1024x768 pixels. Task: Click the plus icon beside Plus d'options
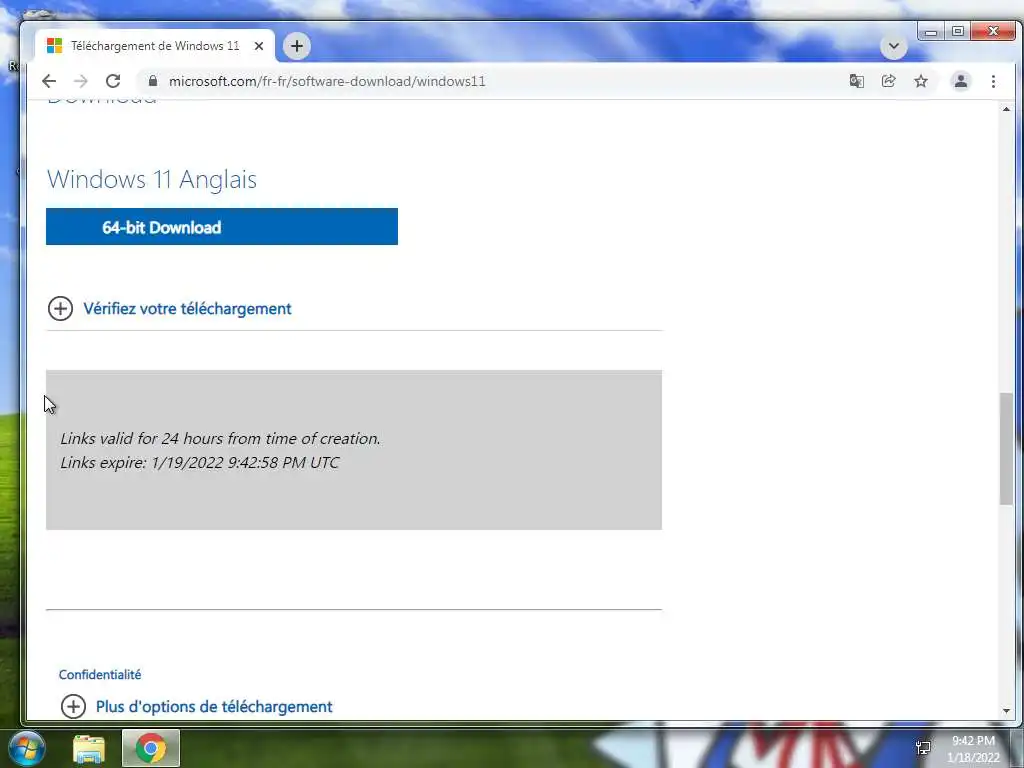point(73,706)
